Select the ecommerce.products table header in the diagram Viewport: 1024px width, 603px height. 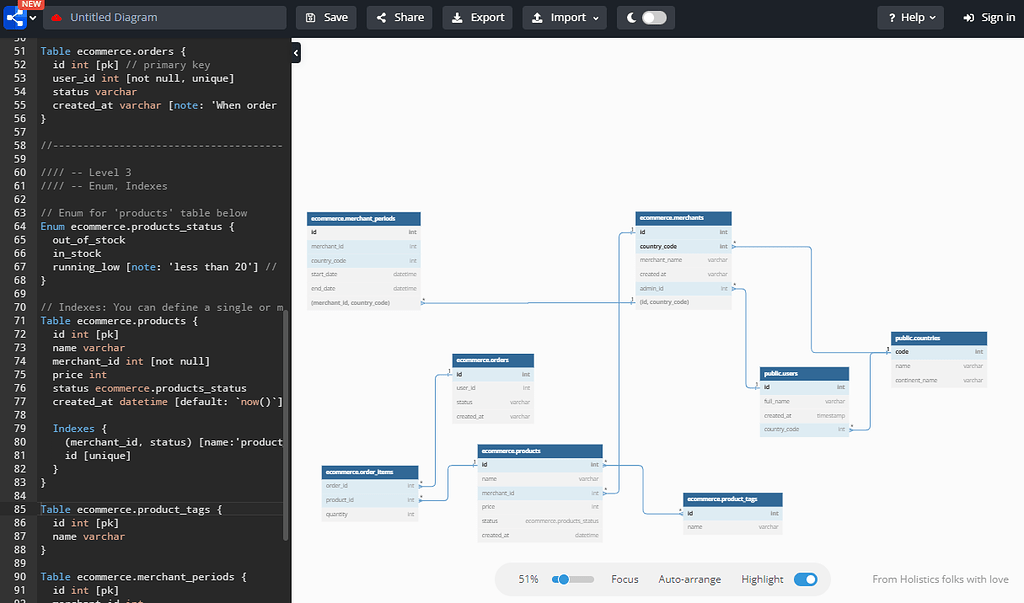click(540, 450)
